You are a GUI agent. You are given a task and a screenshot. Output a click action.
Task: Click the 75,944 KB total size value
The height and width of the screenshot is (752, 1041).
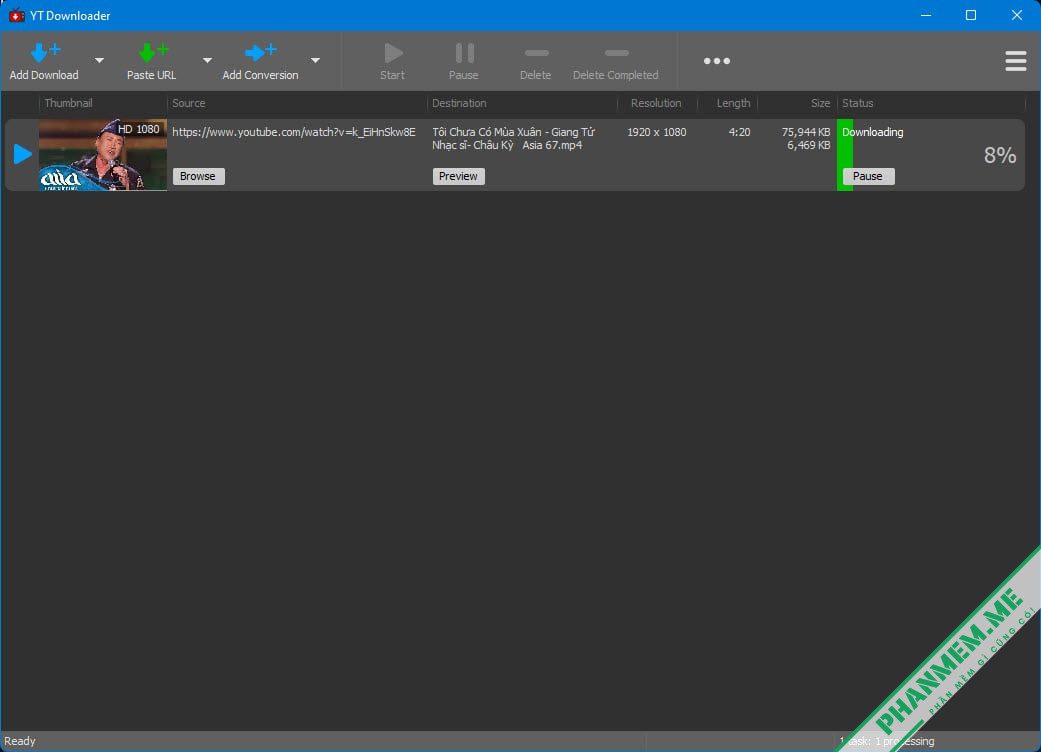[x=805, y=132]
